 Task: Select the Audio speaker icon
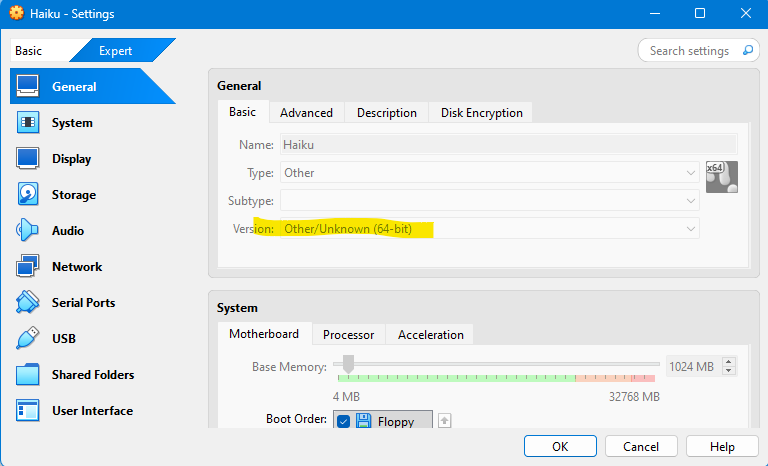coord(28,231)
